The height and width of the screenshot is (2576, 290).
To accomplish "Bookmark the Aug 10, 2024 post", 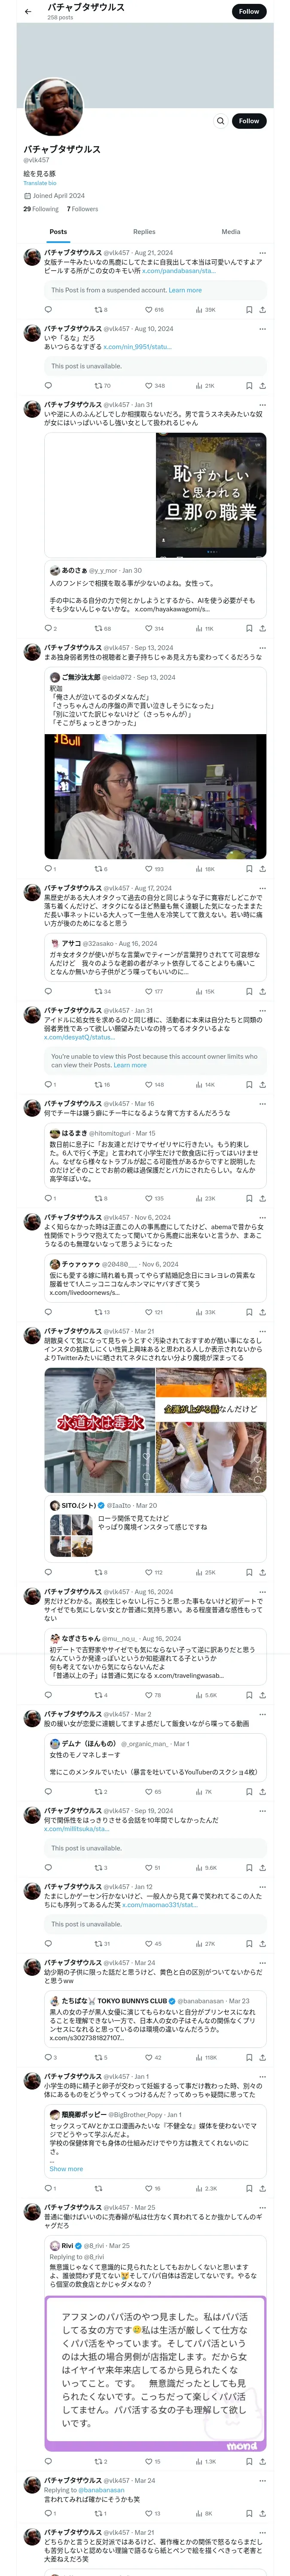I will pyautogui.click(x=249, y=386).
